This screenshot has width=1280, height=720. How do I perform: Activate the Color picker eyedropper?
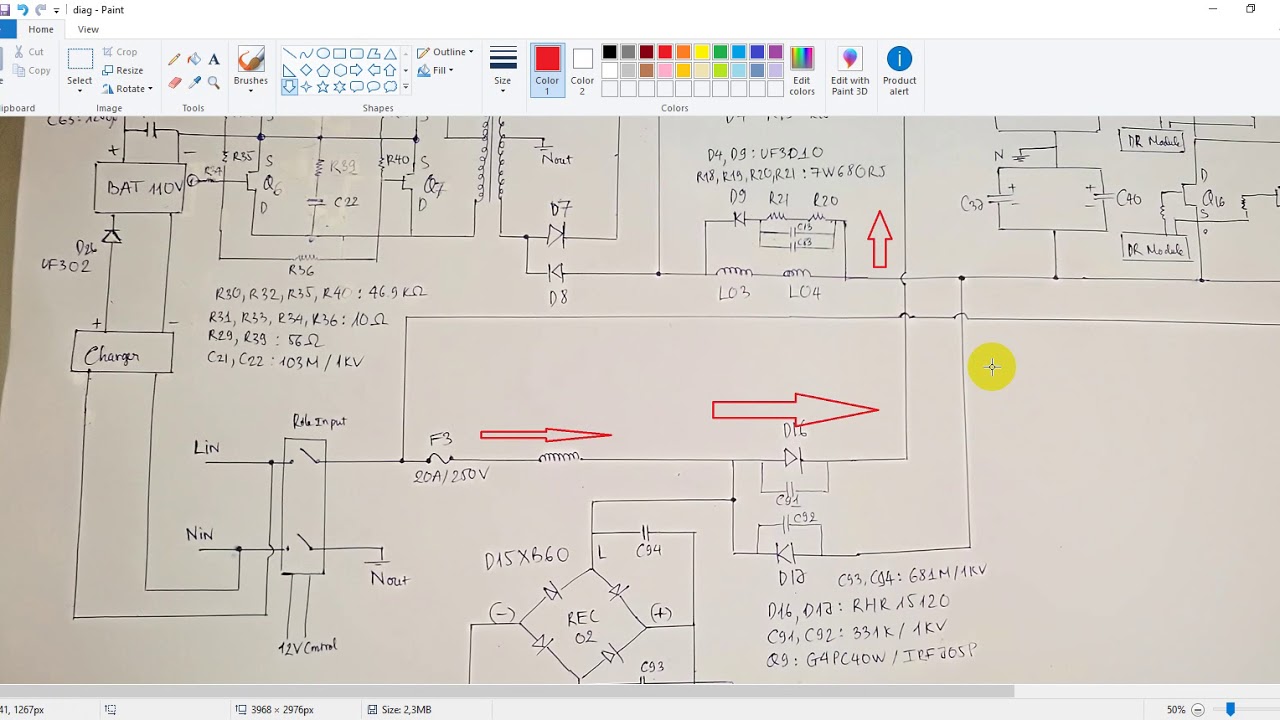(x=194, y=83)
